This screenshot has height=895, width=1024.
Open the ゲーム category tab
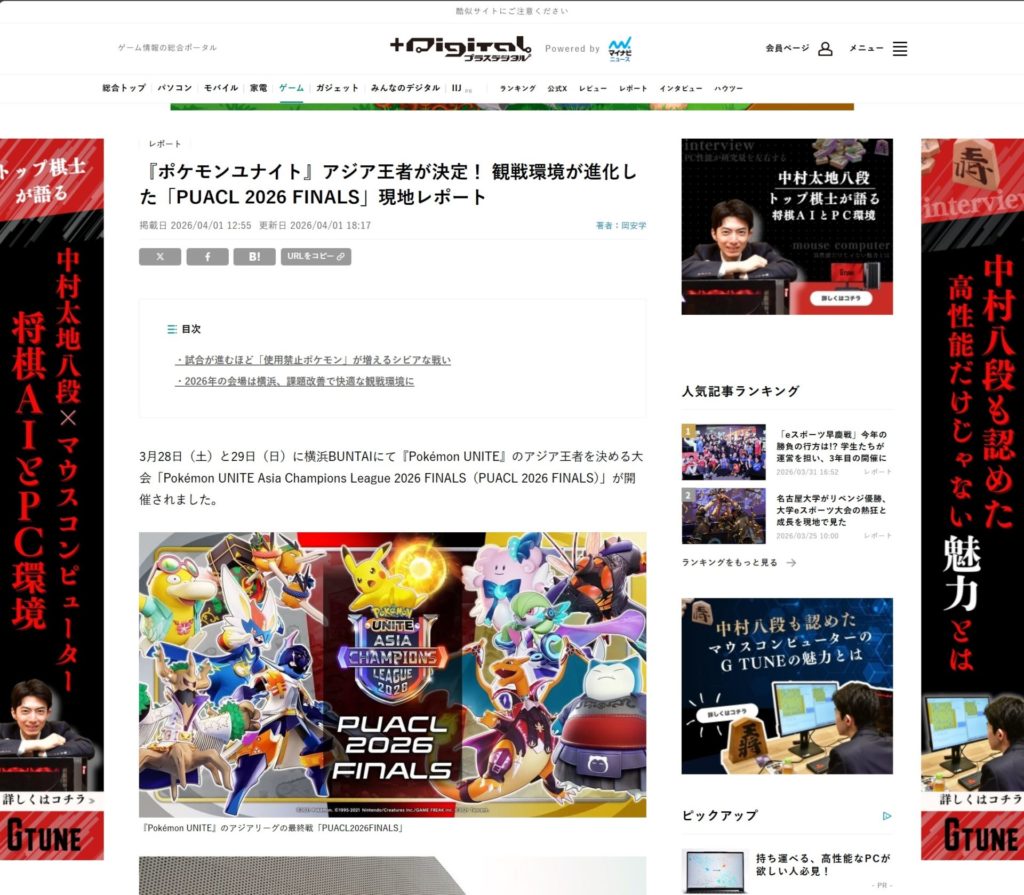coord(291,88)
